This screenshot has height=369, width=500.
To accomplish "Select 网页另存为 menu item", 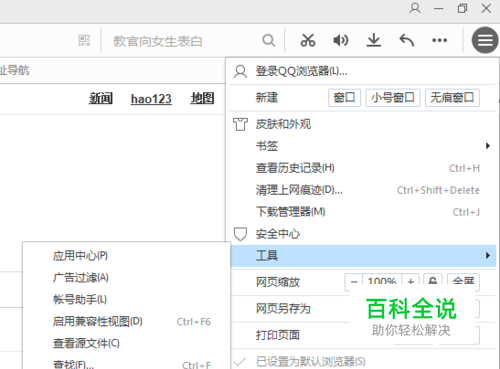I will (283, 309).
